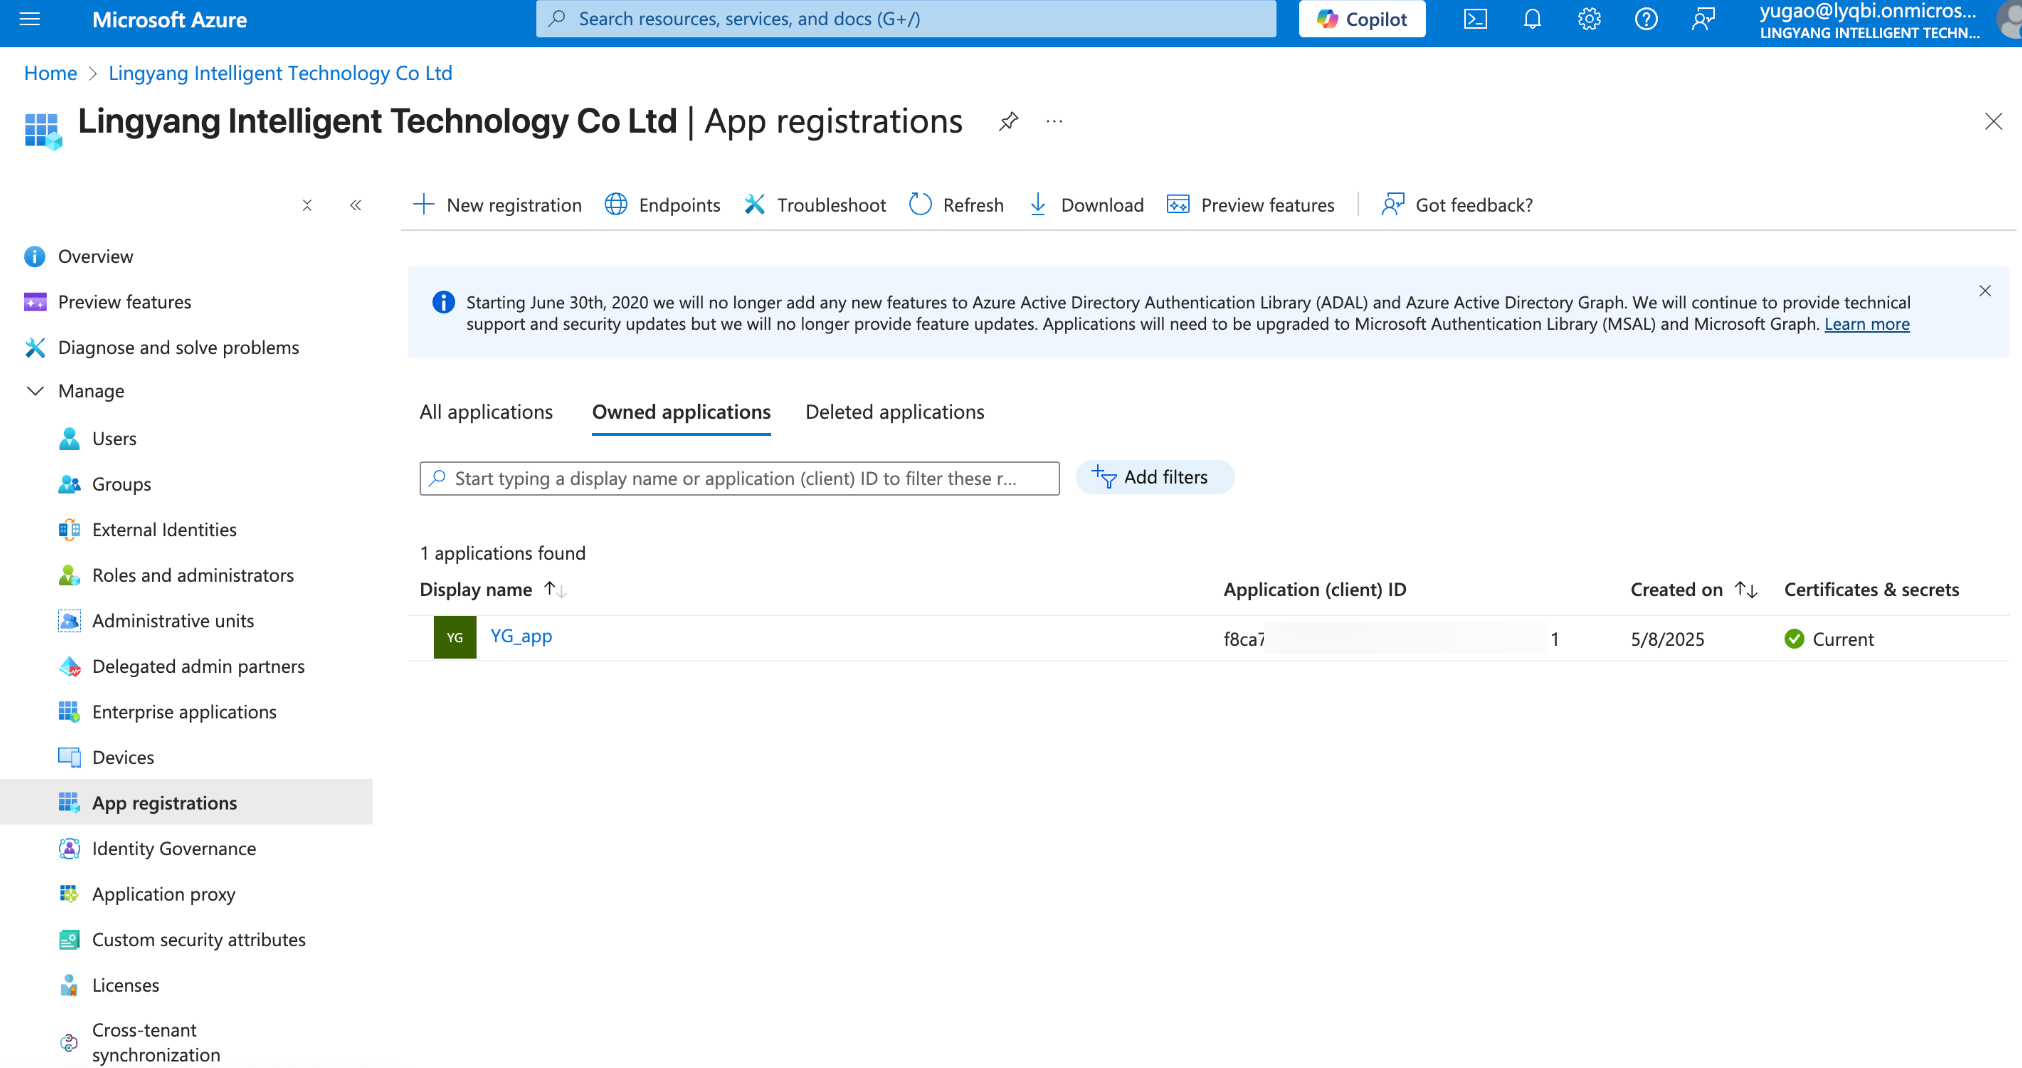Collapse the Manage section
The width and height of the screenshot is (2022, 1068).
coord(35,391)
